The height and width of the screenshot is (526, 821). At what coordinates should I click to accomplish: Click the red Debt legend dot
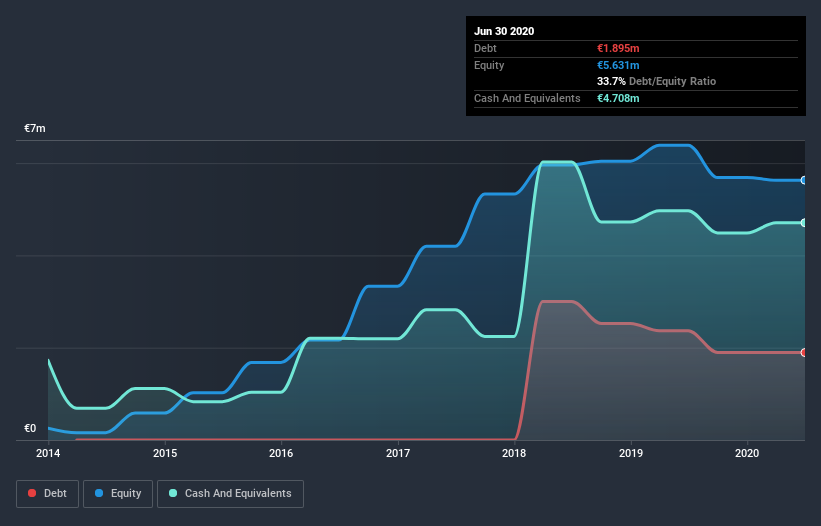[x=32, y=493]
